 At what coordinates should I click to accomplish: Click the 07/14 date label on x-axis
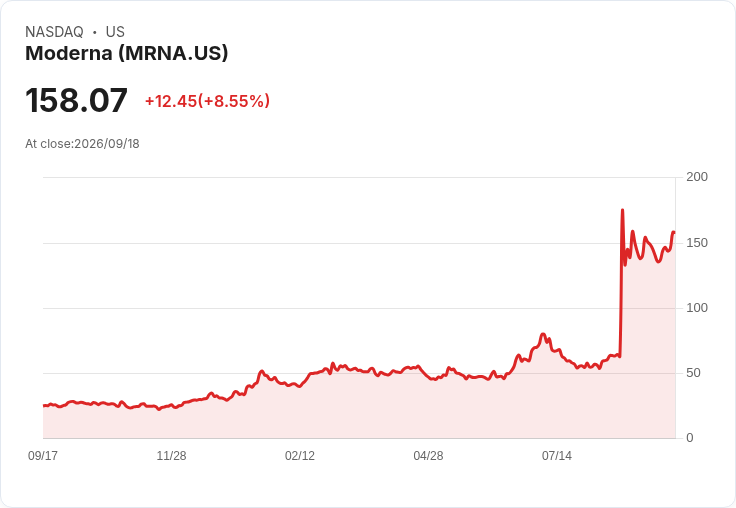[x=557, y=455]
